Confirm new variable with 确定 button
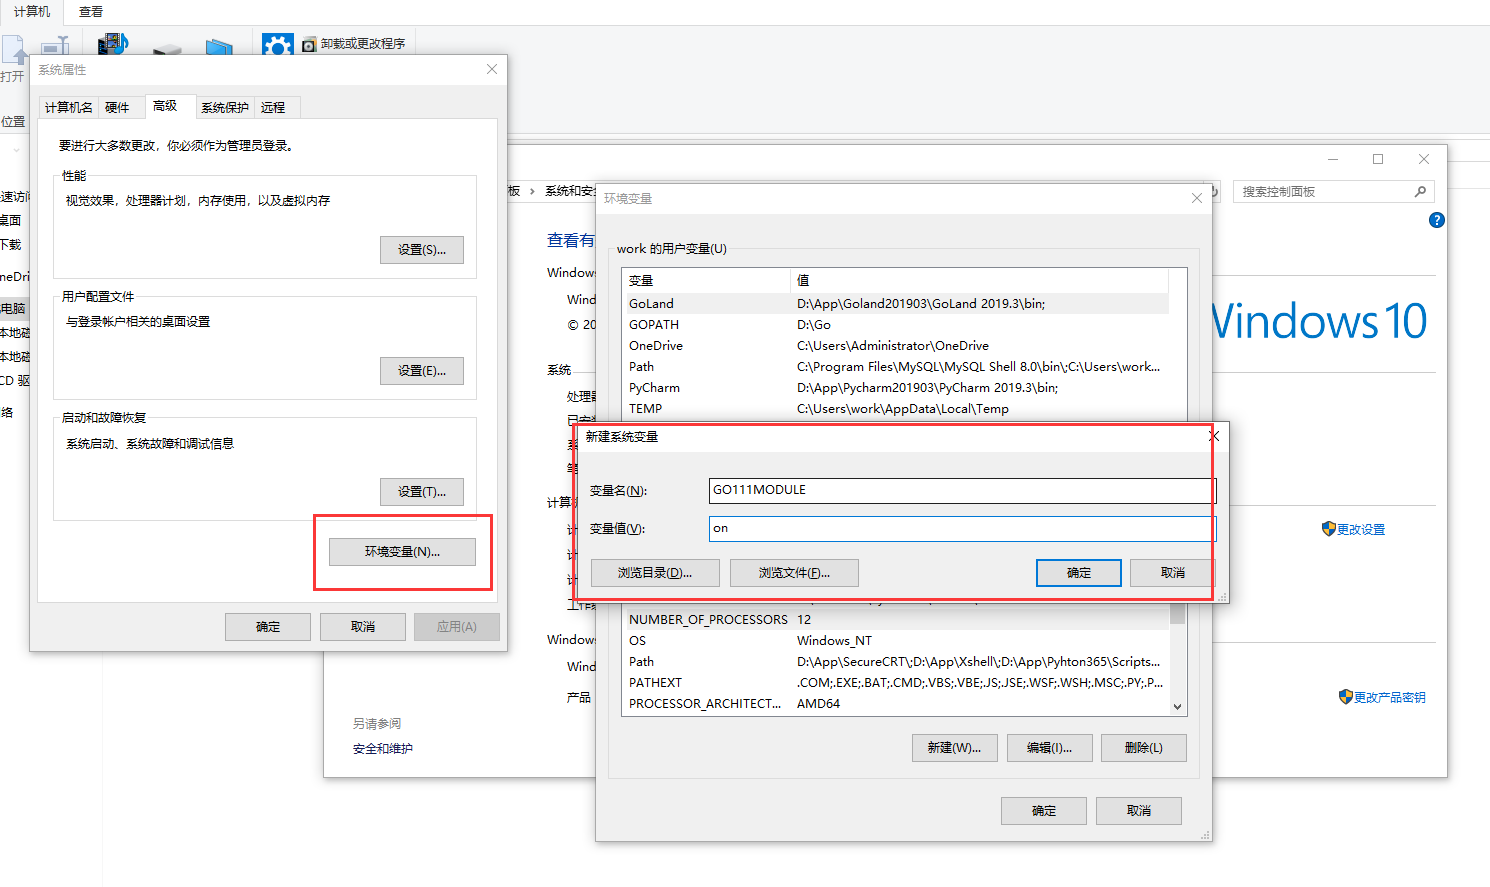This screenshot has width=1490, height=887. (x=1079, y=573)
